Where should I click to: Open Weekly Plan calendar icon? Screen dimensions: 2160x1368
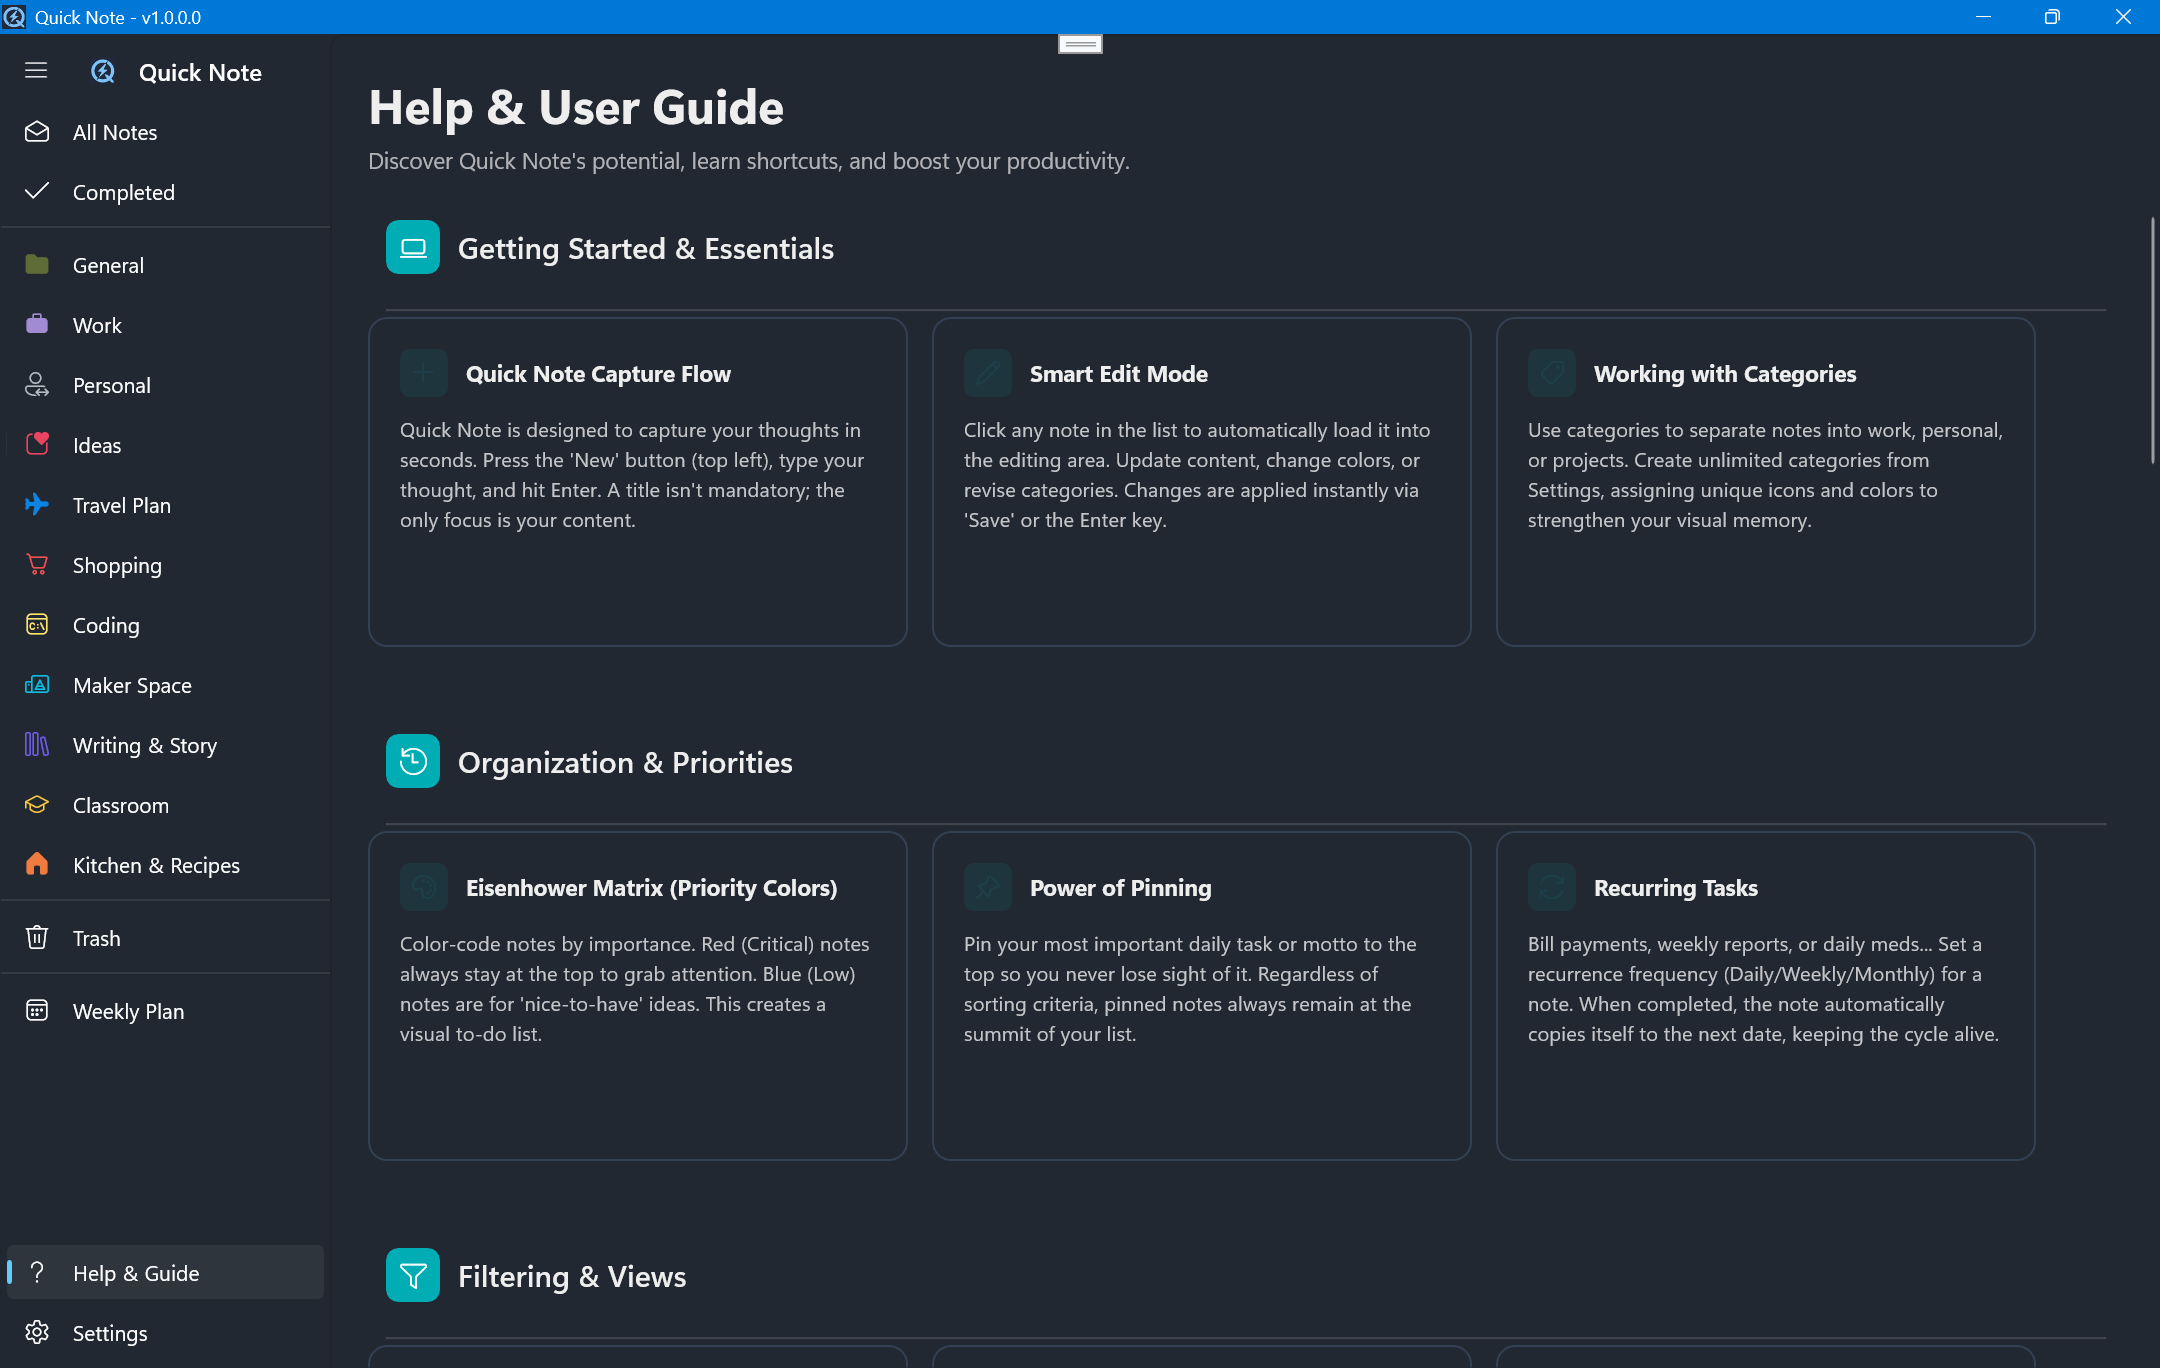pos(37,1011)
